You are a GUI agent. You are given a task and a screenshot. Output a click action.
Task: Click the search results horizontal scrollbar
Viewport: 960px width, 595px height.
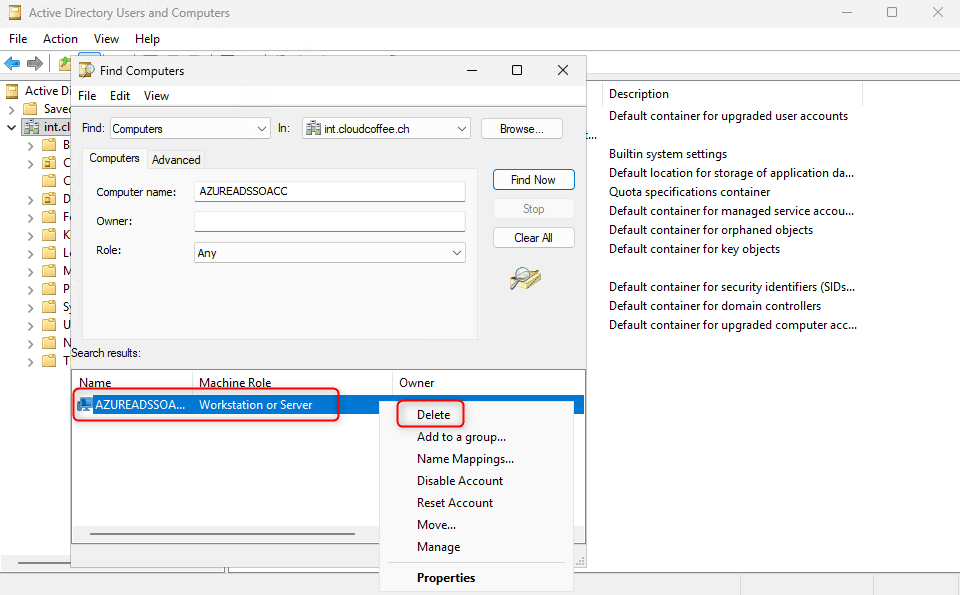coord(222,534)
